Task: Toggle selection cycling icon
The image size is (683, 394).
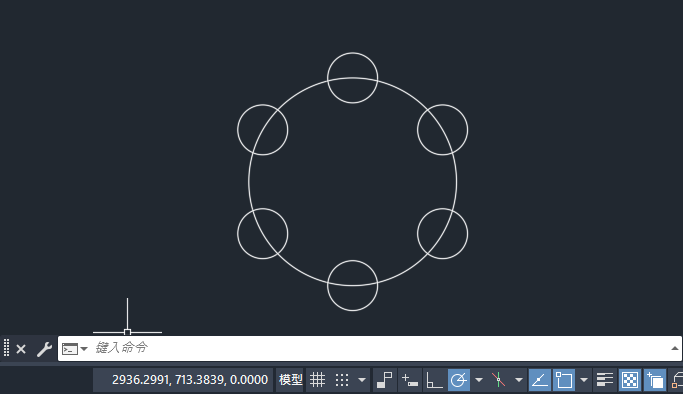Action: coord(655,380)
